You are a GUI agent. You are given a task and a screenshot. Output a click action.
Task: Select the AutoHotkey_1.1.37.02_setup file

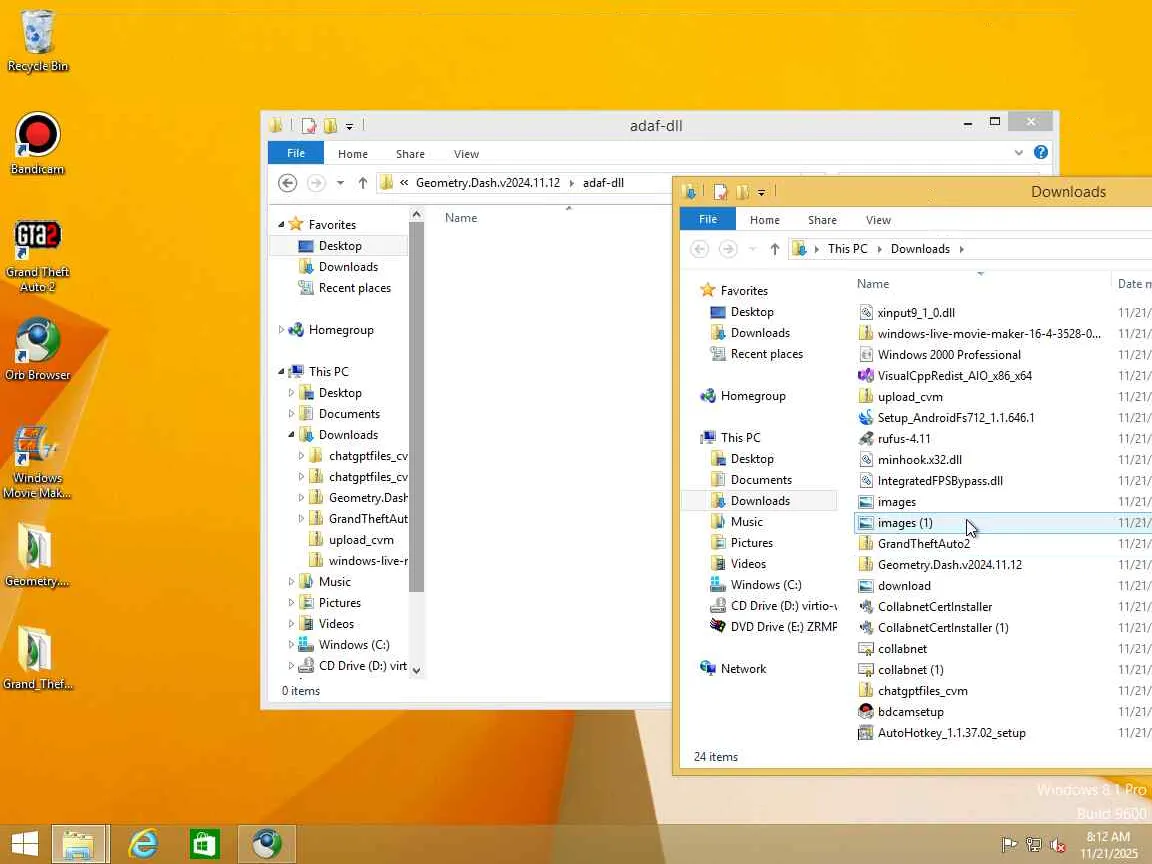(951, 732)
